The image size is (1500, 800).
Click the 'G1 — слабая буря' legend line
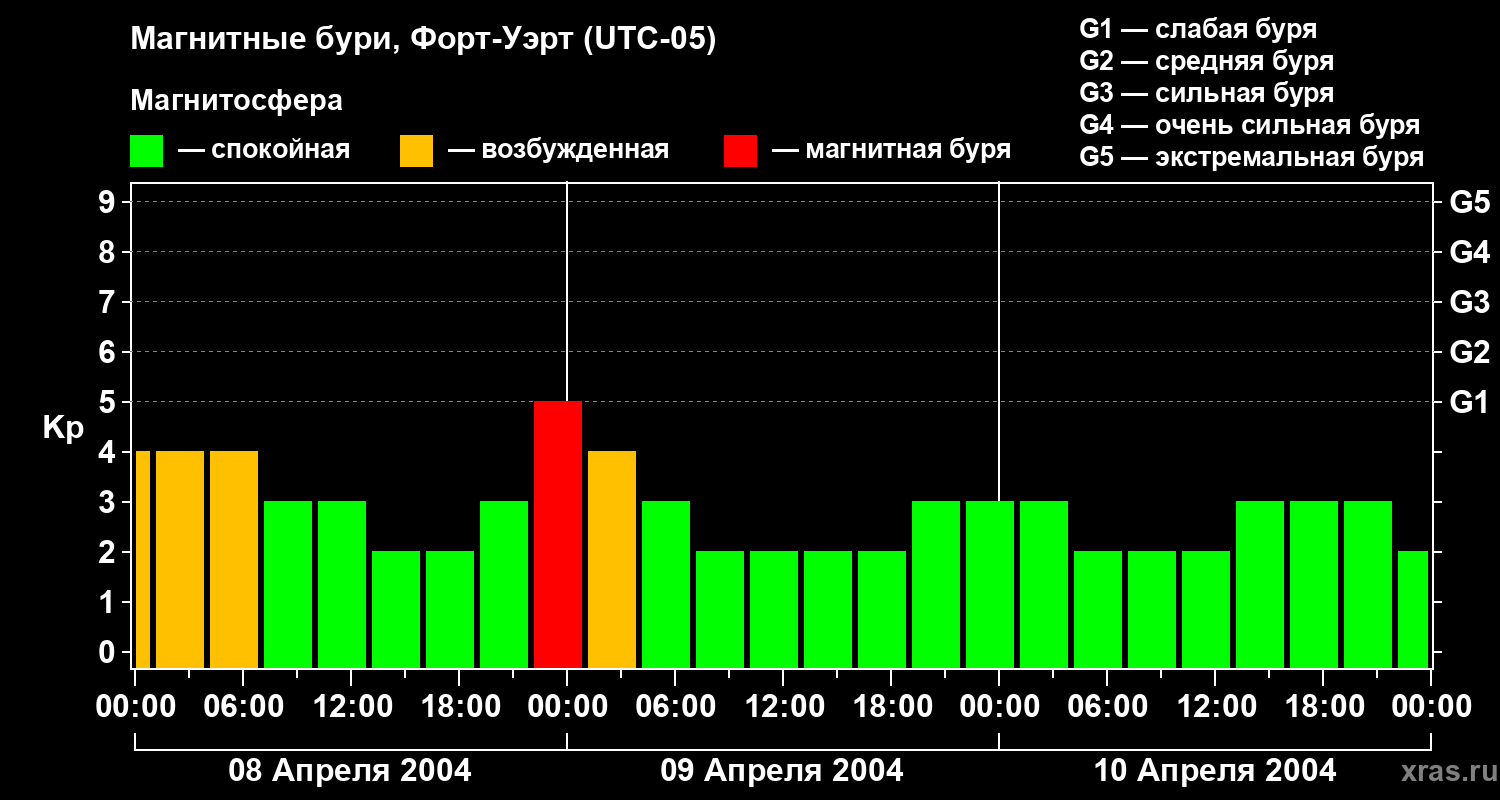pyautogui.click(x=1198, y=29)
